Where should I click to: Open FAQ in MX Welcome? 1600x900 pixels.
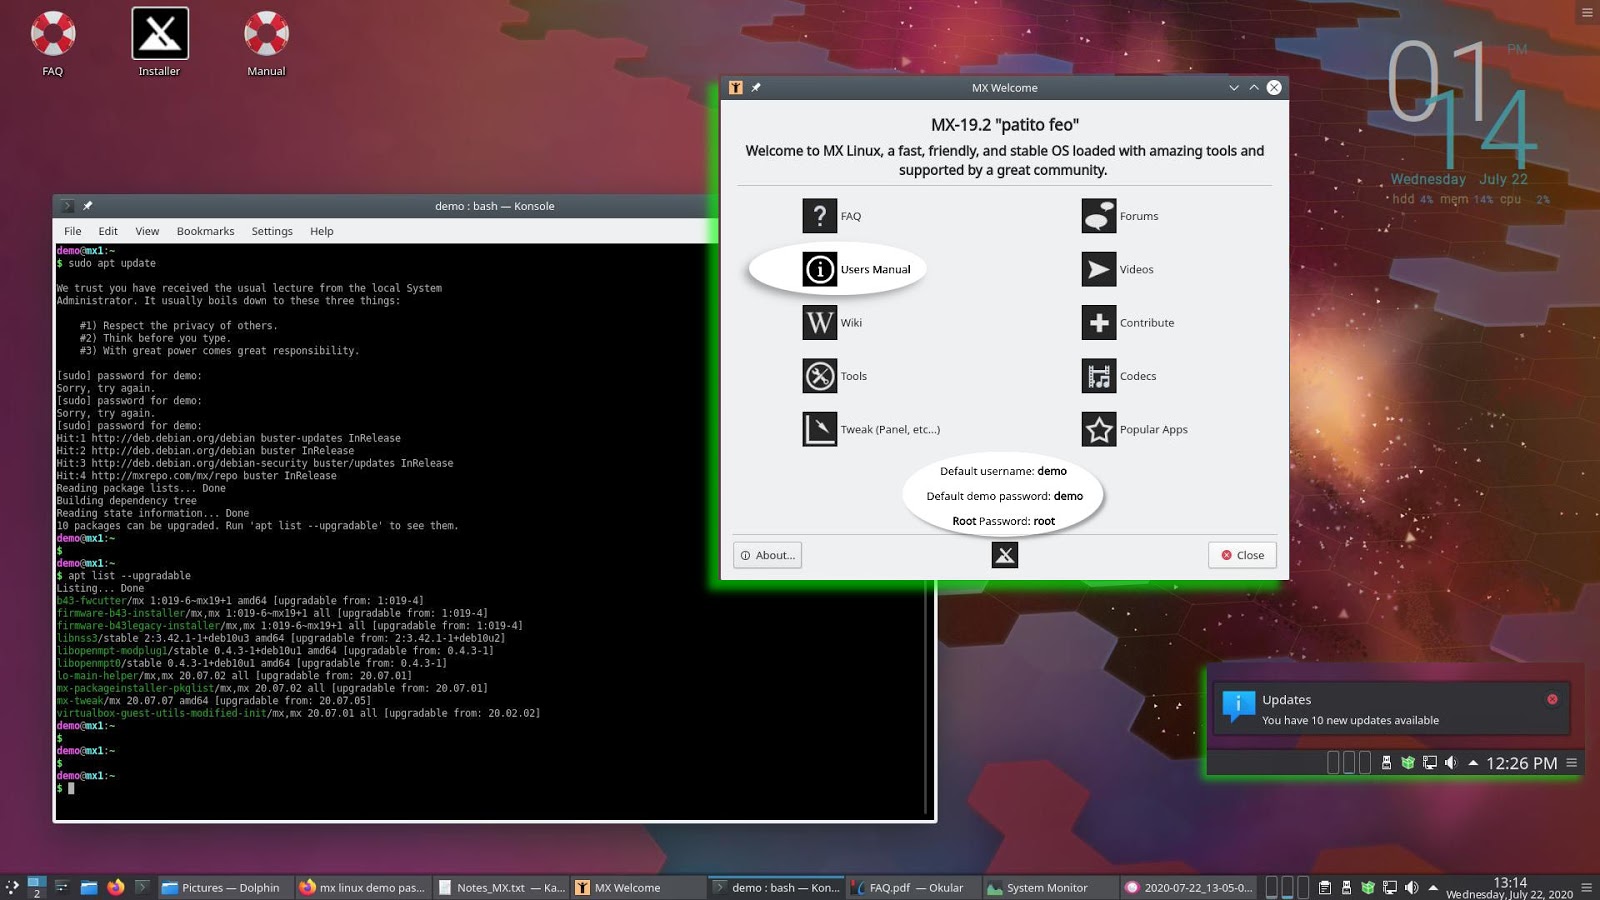pyautogui.click(x=832, y=216)
